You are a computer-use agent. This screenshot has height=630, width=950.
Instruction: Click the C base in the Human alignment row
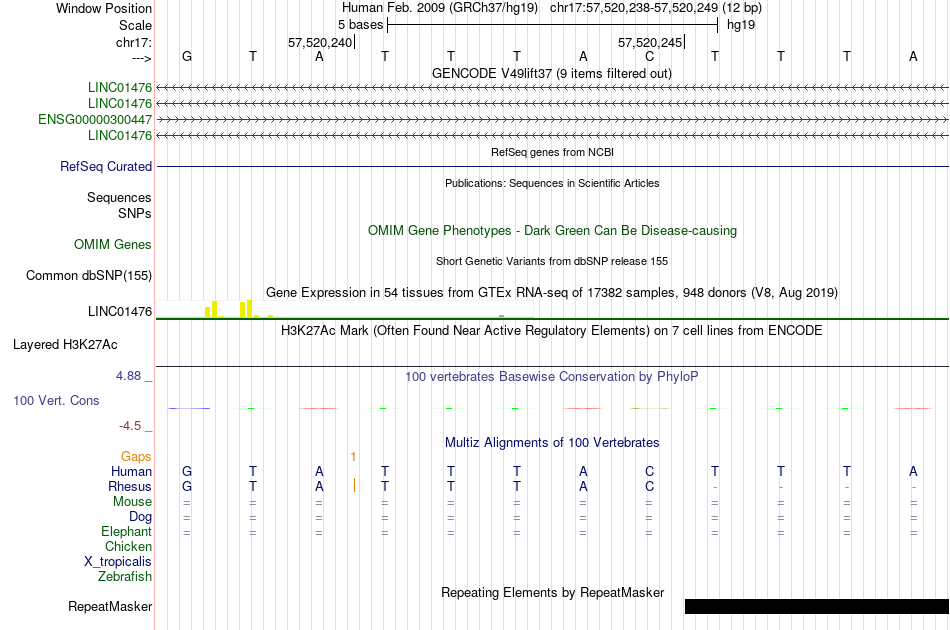coord(649,471)
